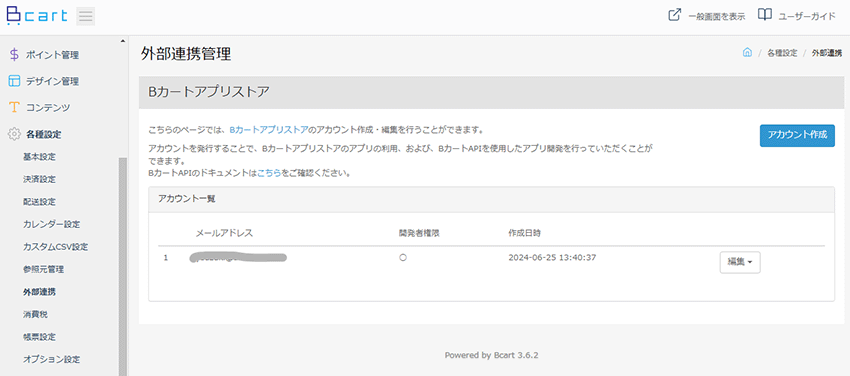The image size is (850, 376).
Task: Click the アカウント一覧 panel heading
Action: 187,199
